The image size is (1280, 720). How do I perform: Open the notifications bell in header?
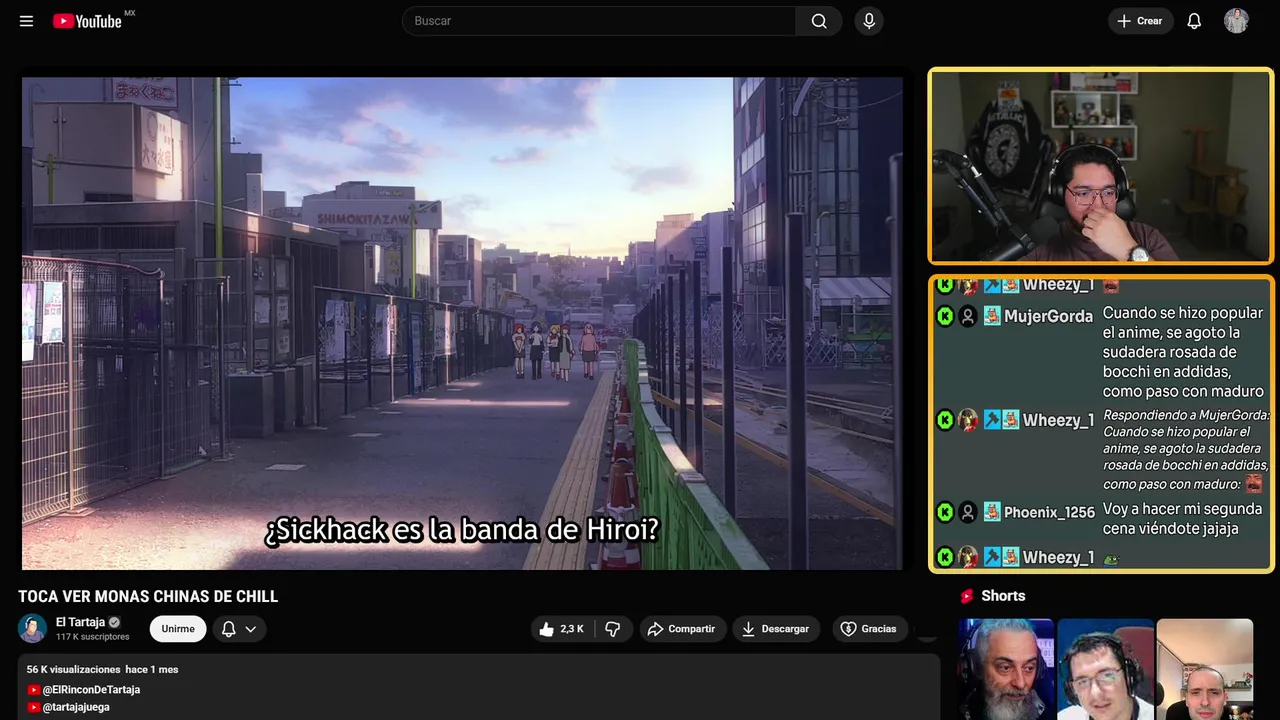[1194, 21]
